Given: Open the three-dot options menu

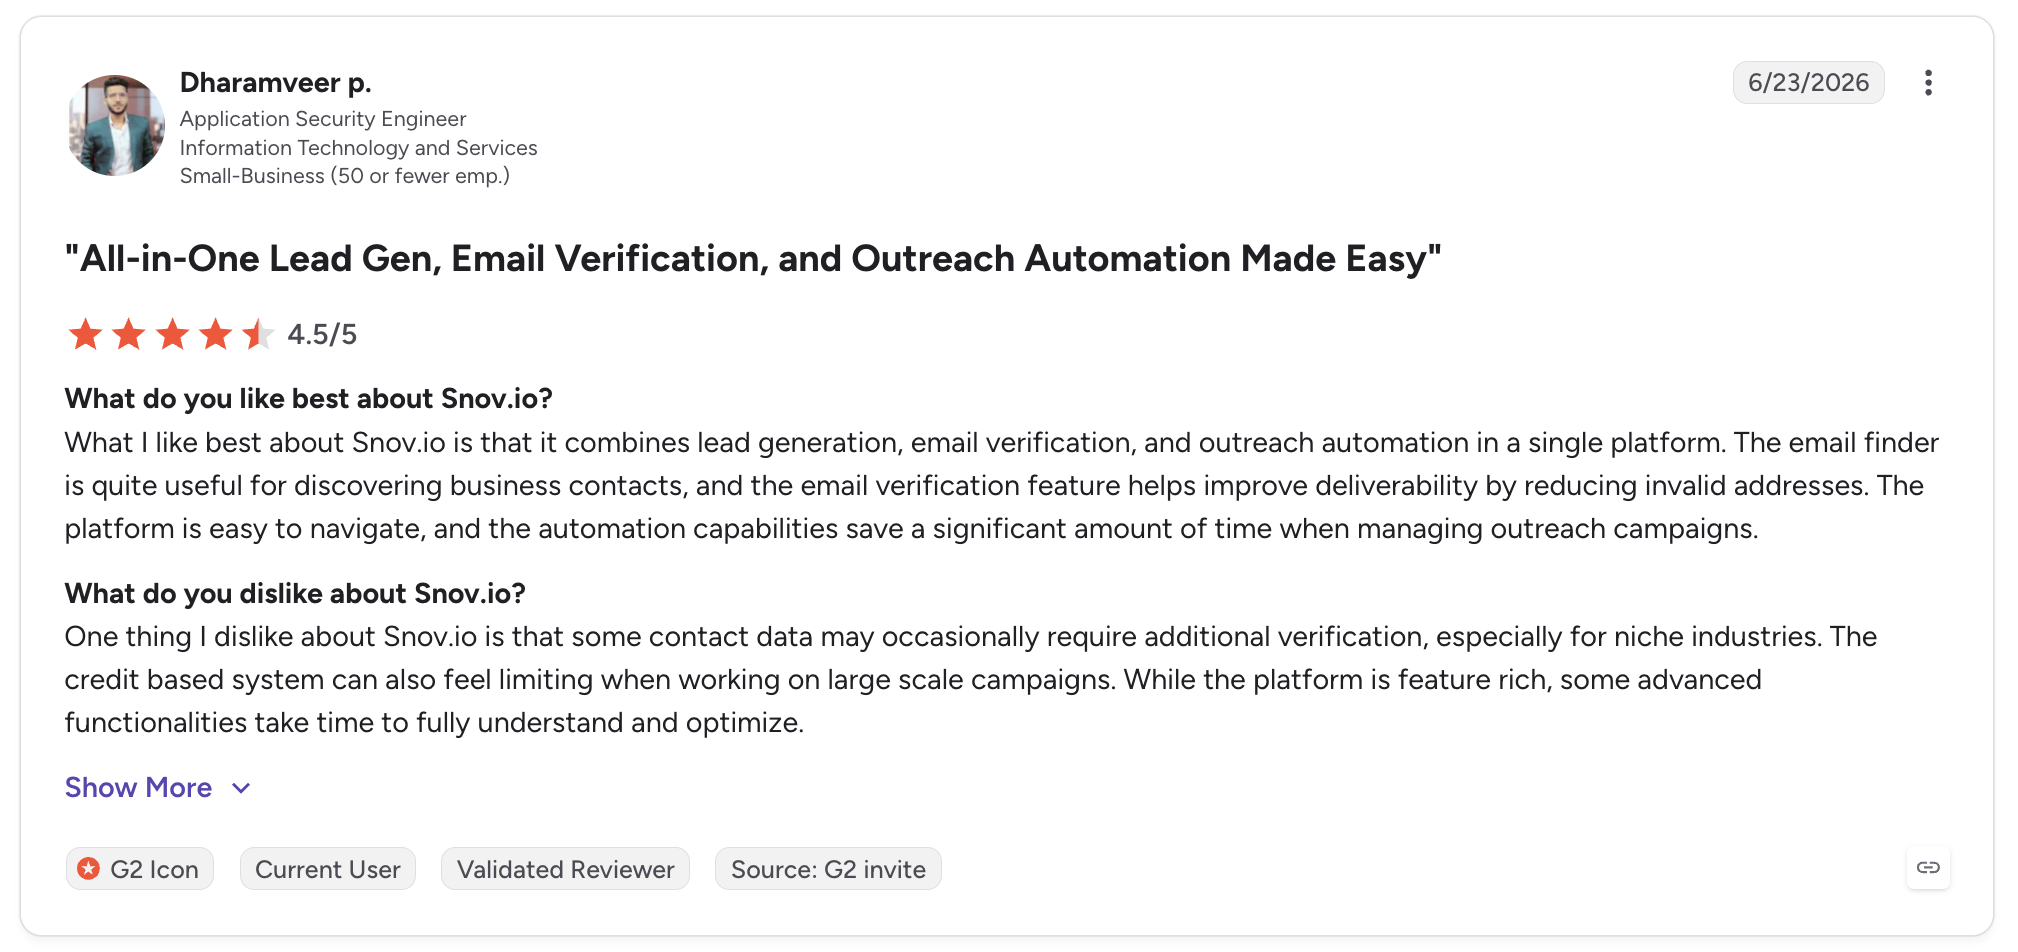Looking at the screenshot, I should [x=1928, y=83].
